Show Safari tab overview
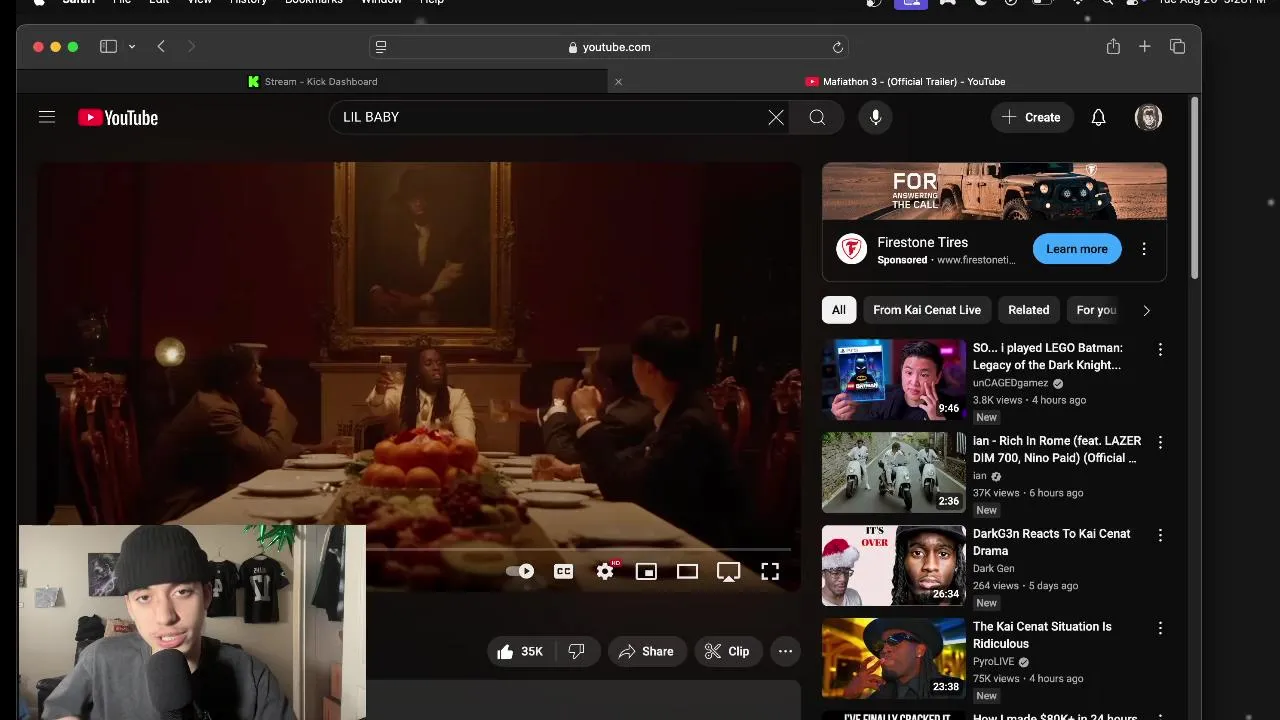The width and height of the screenshot is (1280, 720). pyautogui.click(x=1177, y=46)
